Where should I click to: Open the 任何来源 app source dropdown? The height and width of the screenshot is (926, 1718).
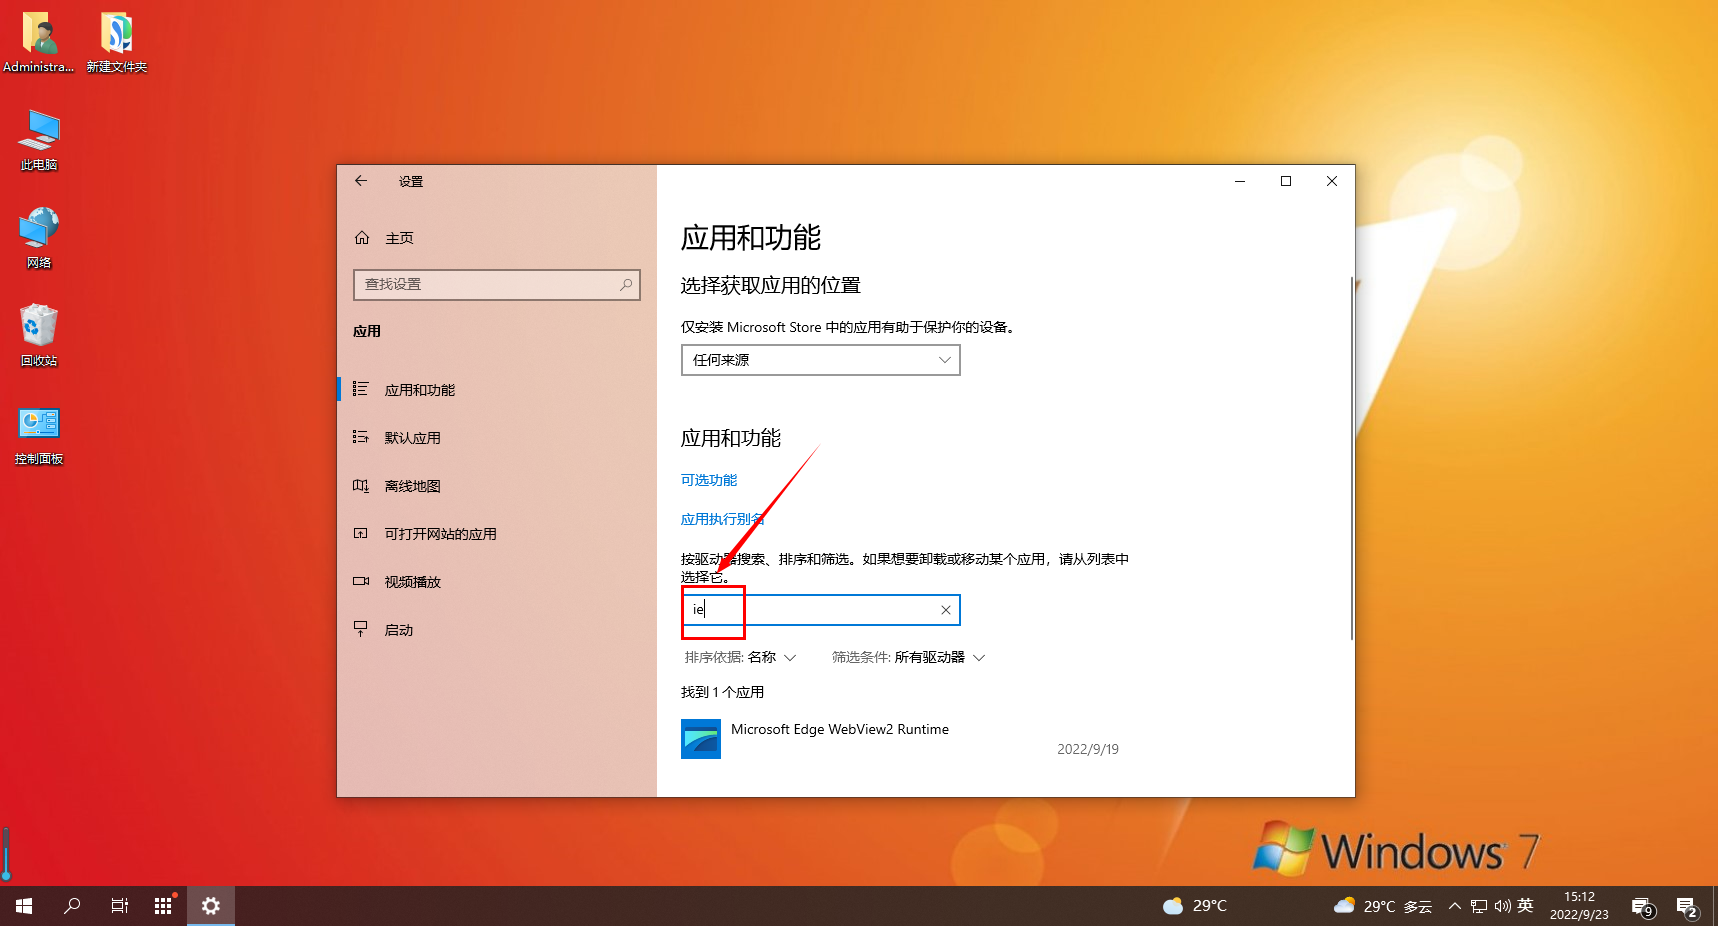(819, 360)
